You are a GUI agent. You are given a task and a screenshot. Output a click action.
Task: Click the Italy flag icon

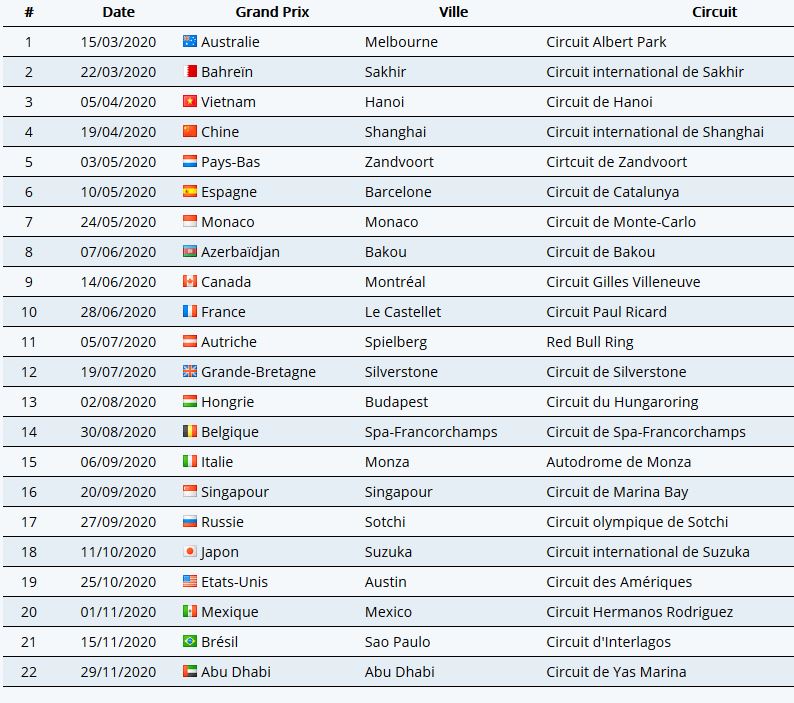coord(190,461)
